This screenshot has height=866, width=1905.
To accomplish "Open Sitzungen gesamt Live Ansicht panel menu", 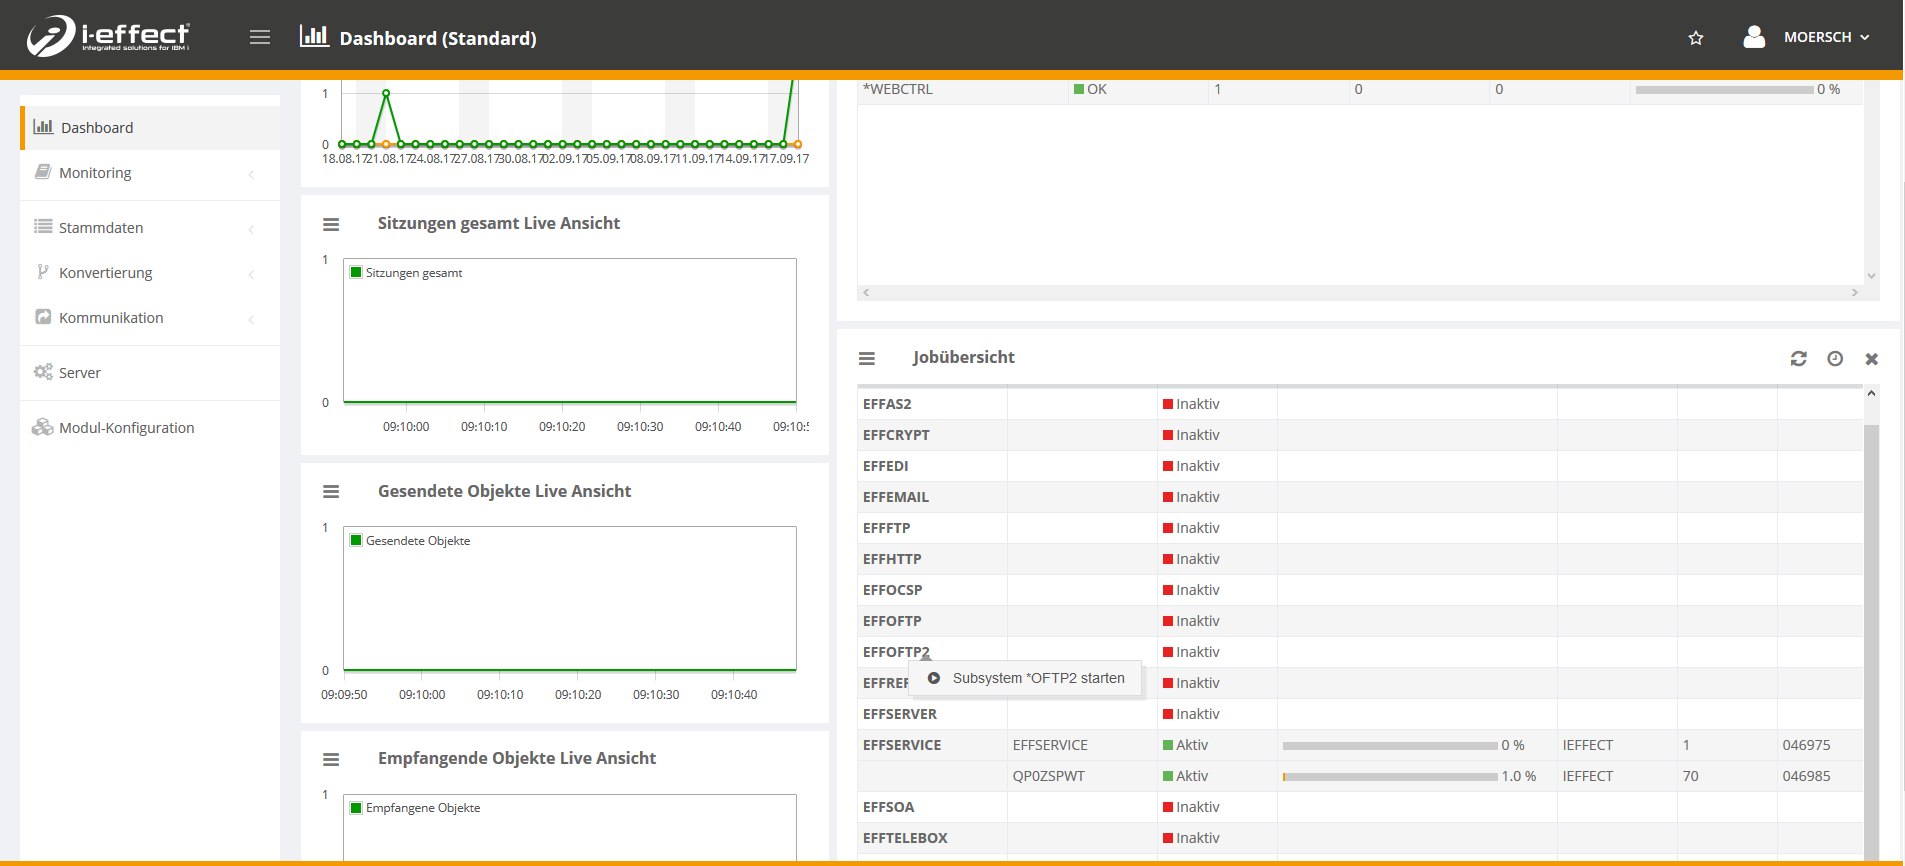I will click(x=331, y=225).
